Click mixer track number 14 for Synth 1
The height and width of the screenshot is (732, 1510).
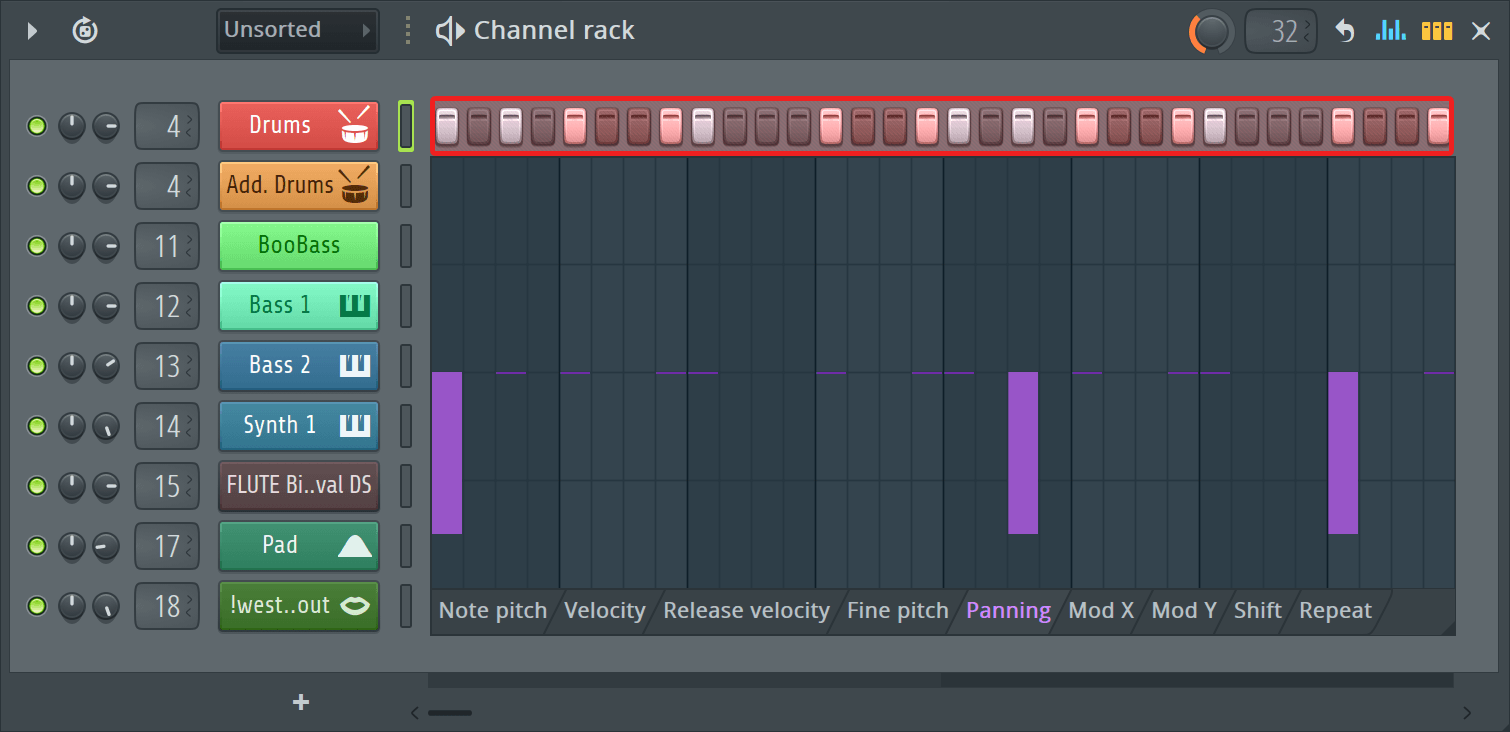click(x=167, y=427)
